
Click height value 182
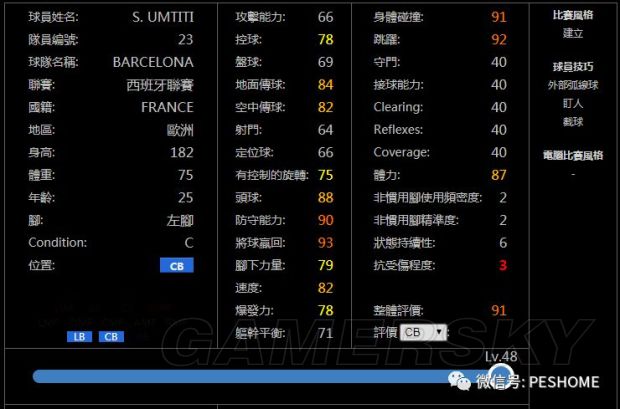(x=182, y=152)
